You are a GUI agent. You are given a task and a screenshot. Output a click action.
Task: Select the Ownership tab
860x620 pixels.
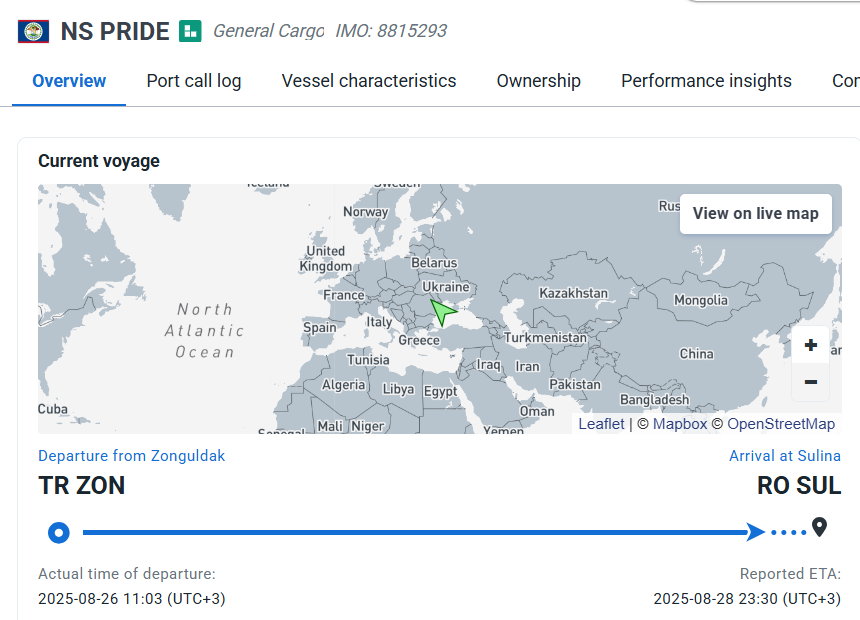pyautogui.click(x=538, y=81)
